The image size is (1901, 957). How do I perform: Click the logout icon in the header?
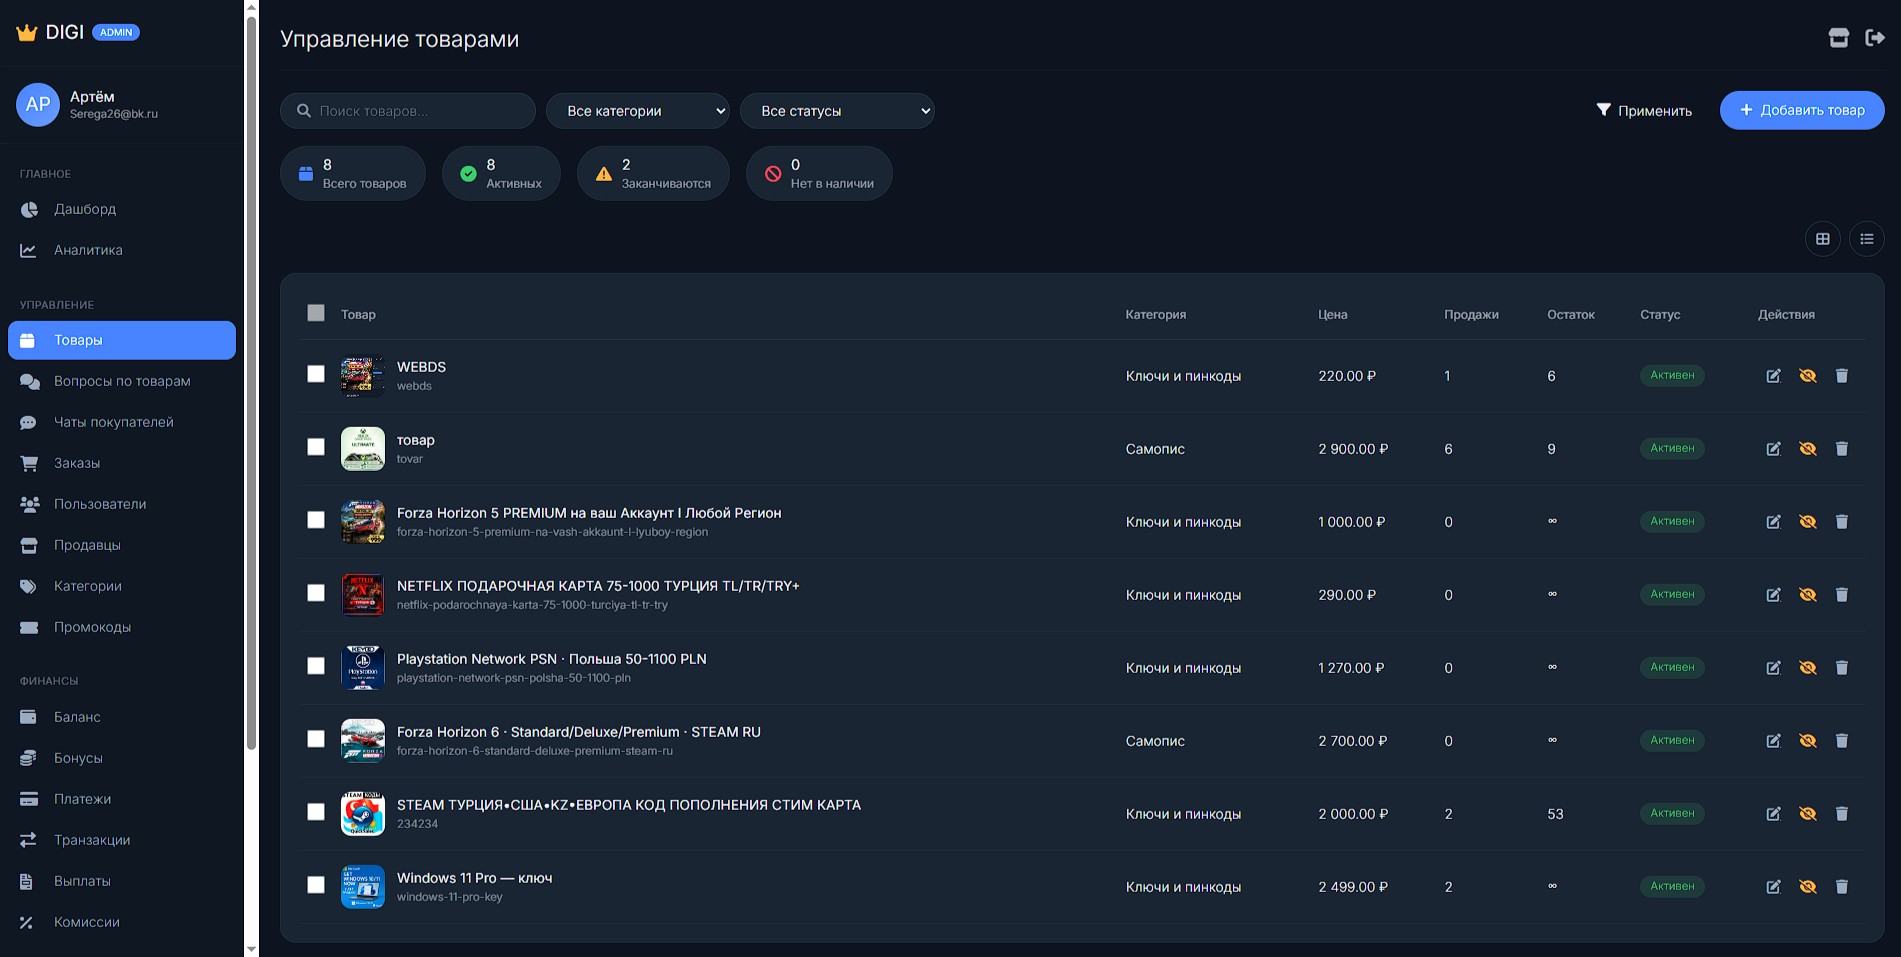tap(1875, 38)
